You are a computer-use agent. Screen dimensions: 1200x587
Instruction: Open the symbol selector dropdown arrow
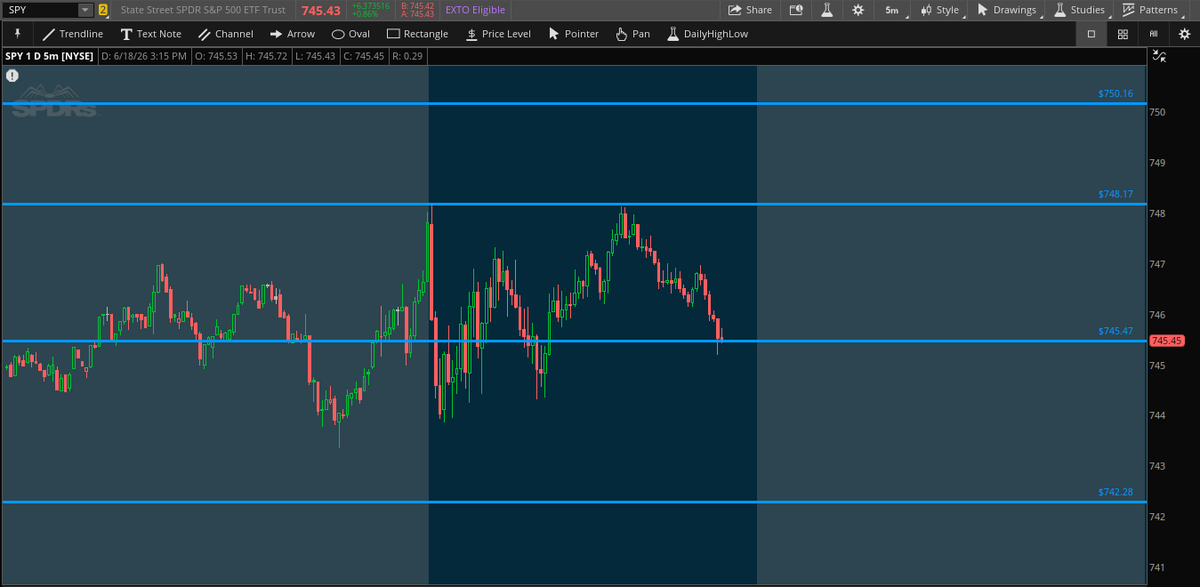[85, 10]
